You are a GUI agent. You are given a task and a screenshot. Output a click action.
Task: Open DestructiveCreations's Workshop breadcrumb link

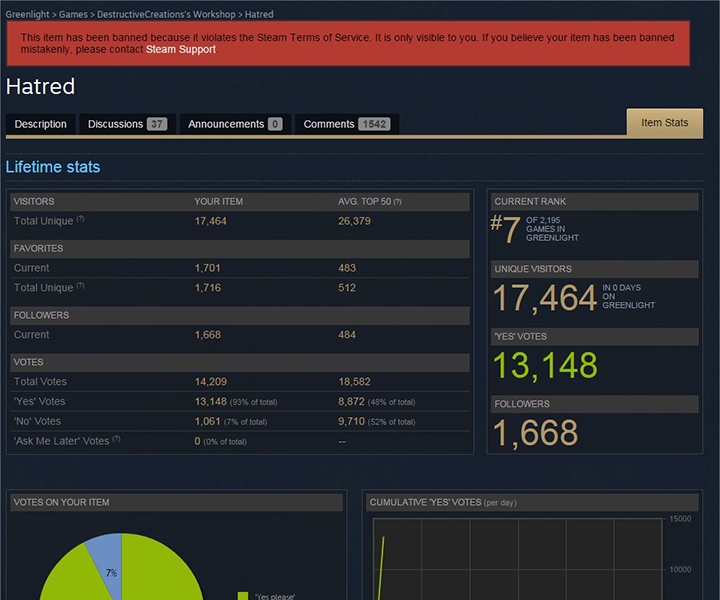click(x=165, y=15)
